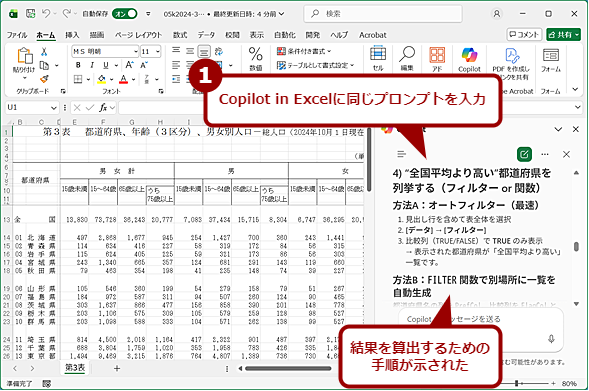
Task: Switch to the Page Layout (ページレイアウト) tab
Action: pos(138,35)
